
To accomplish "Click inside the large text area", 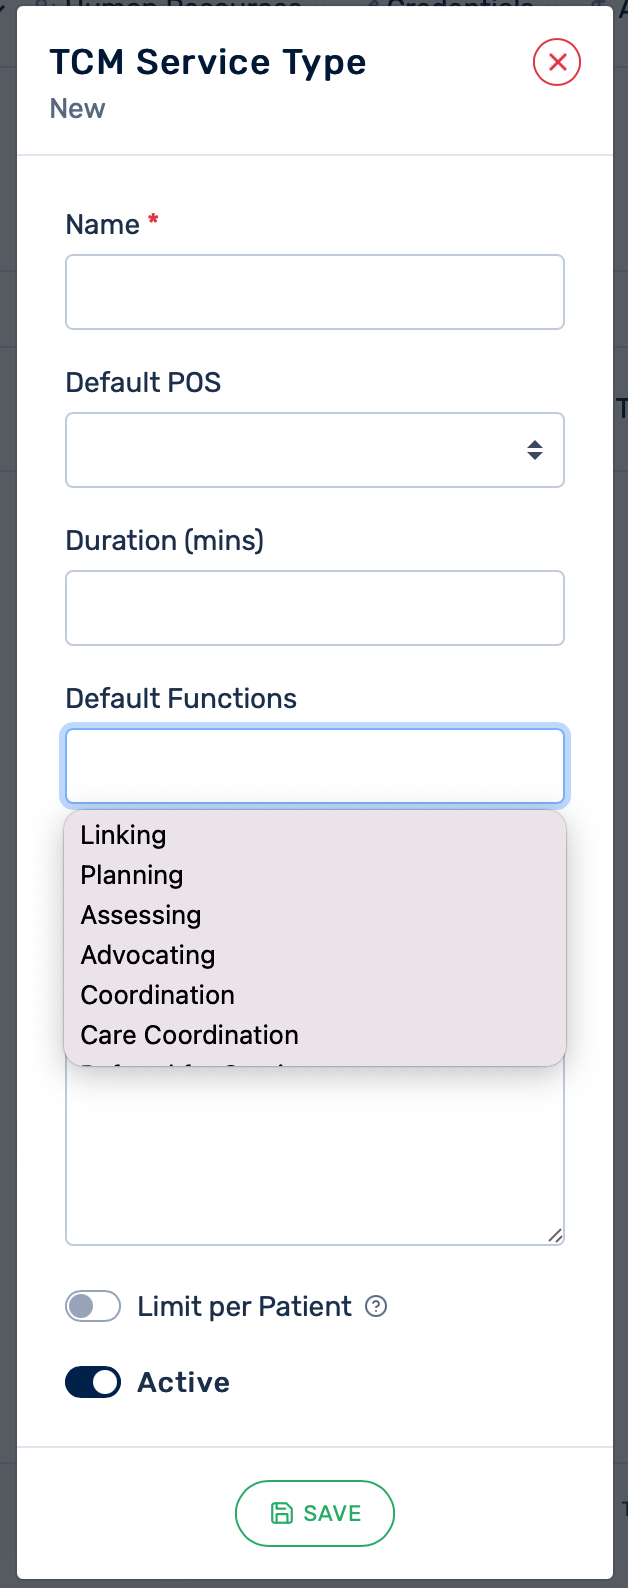I will [314, 1160].
